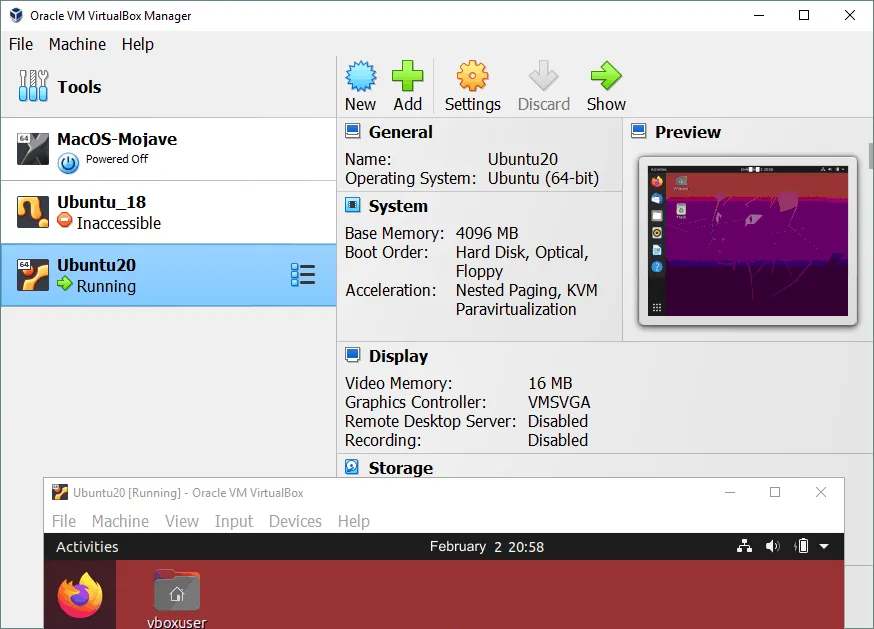Launch Firefox from the Ubuntu dock
This screenshot has height=629, width=874.
click(80, 595)
